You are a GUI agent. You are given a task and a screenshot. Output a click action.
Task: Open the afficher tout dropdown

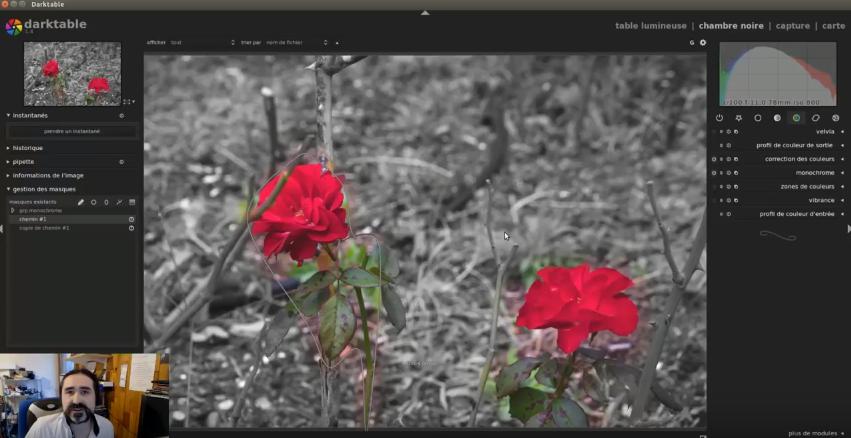click(202, 42)
